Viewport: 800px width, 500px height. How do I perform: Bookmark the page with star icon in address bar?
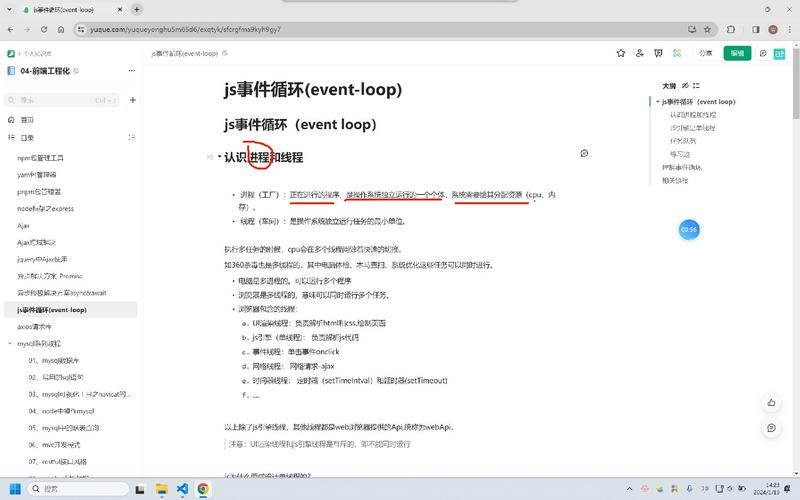(707, 30)
